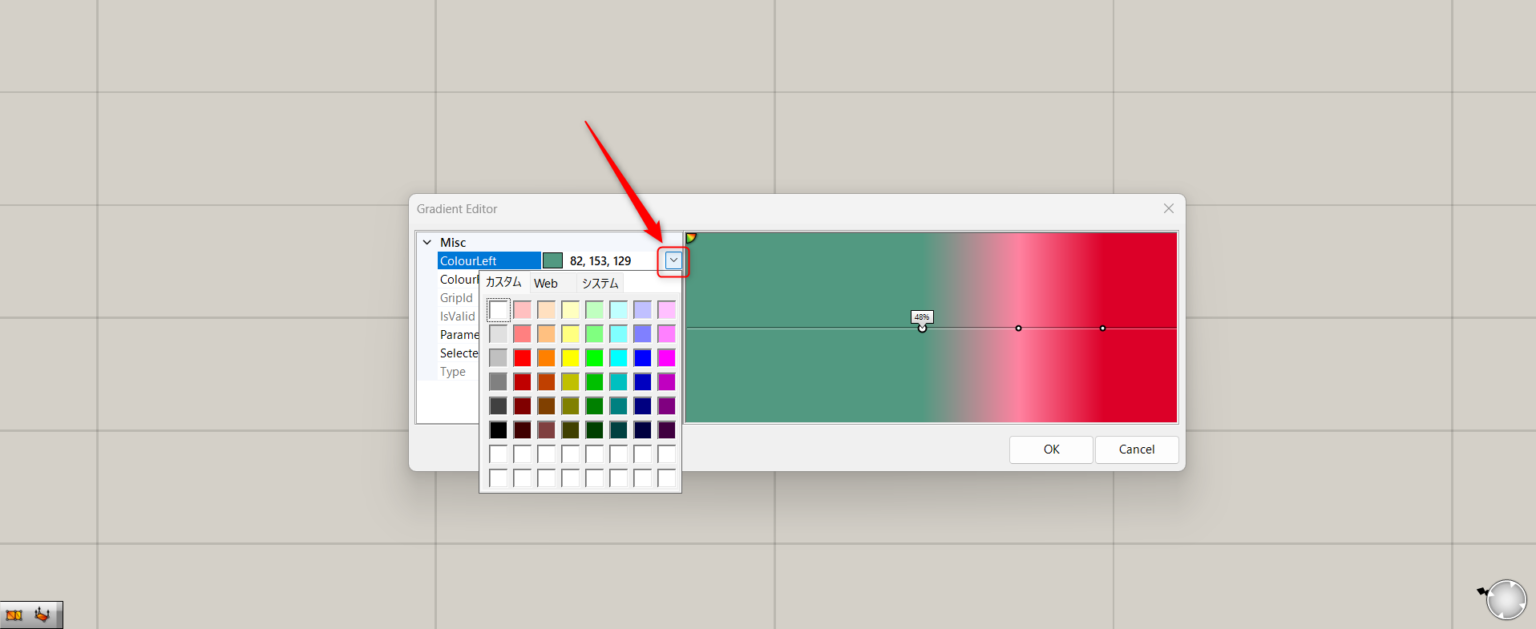The height and width of the screenshot is (629, 1536).
Task: Select the white swatch in the palette
Action: (498, 309)
